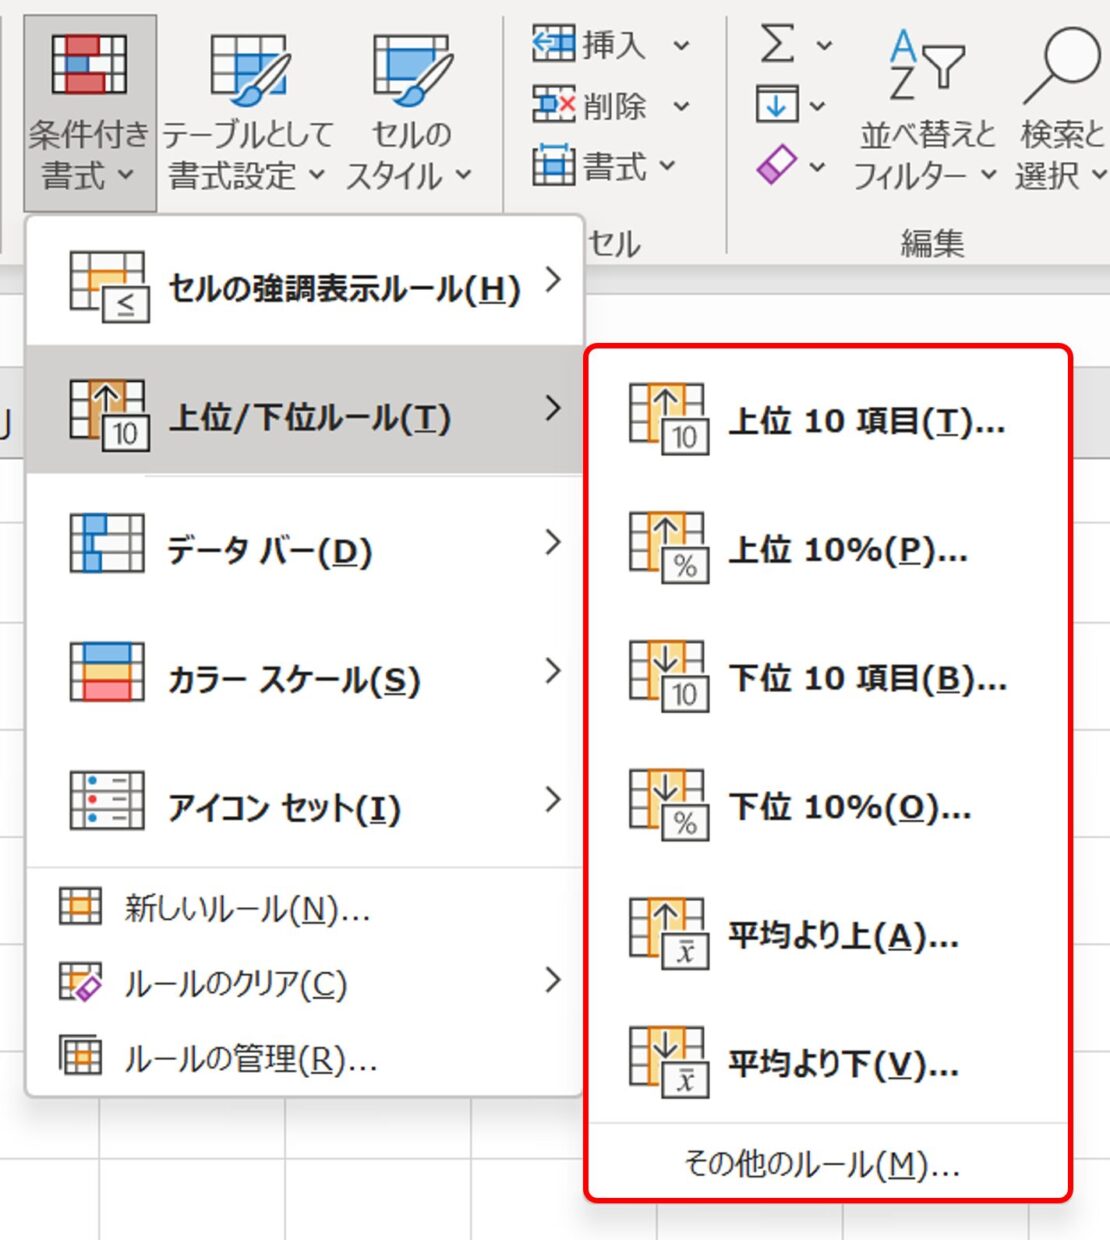Click the 平均より下 submenu icon

click(x=669, y=1061)
